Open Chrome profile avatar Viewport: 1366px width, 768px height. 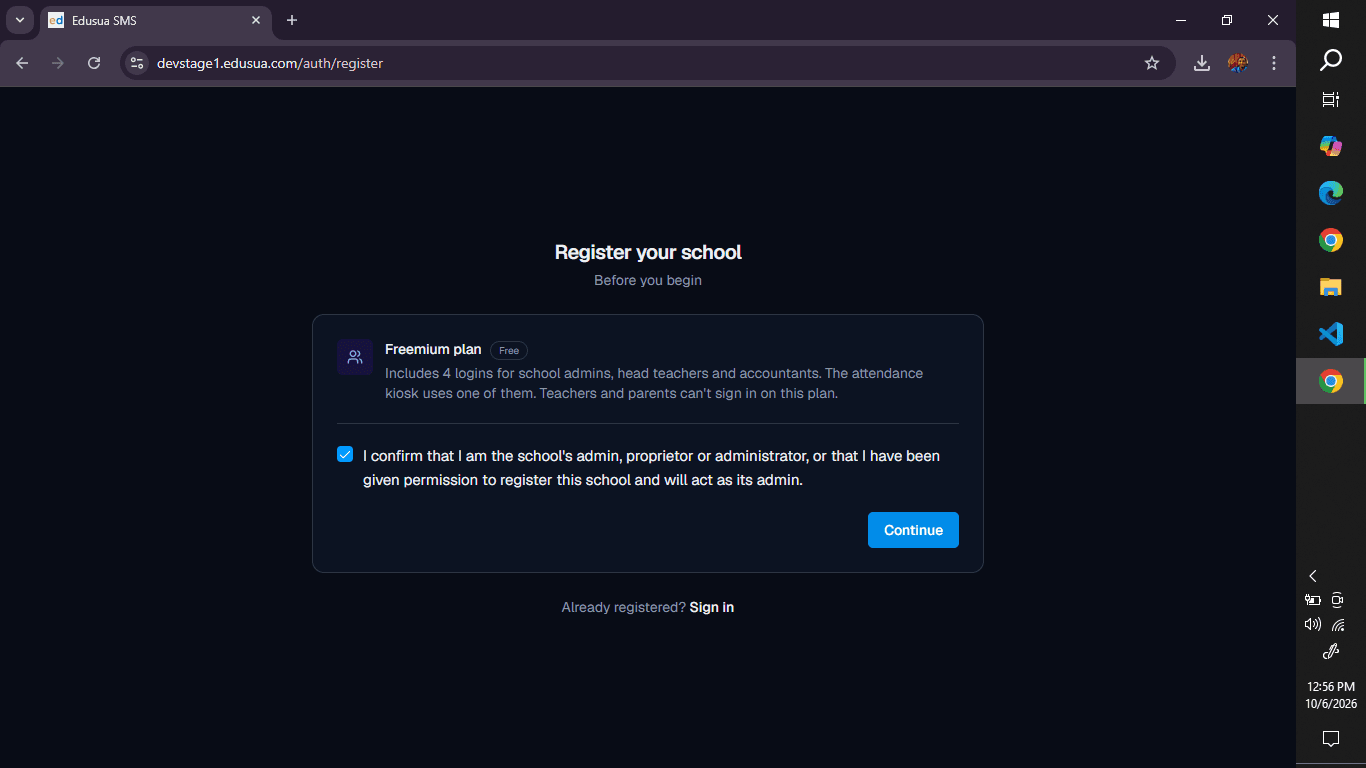pos(1238,63)
